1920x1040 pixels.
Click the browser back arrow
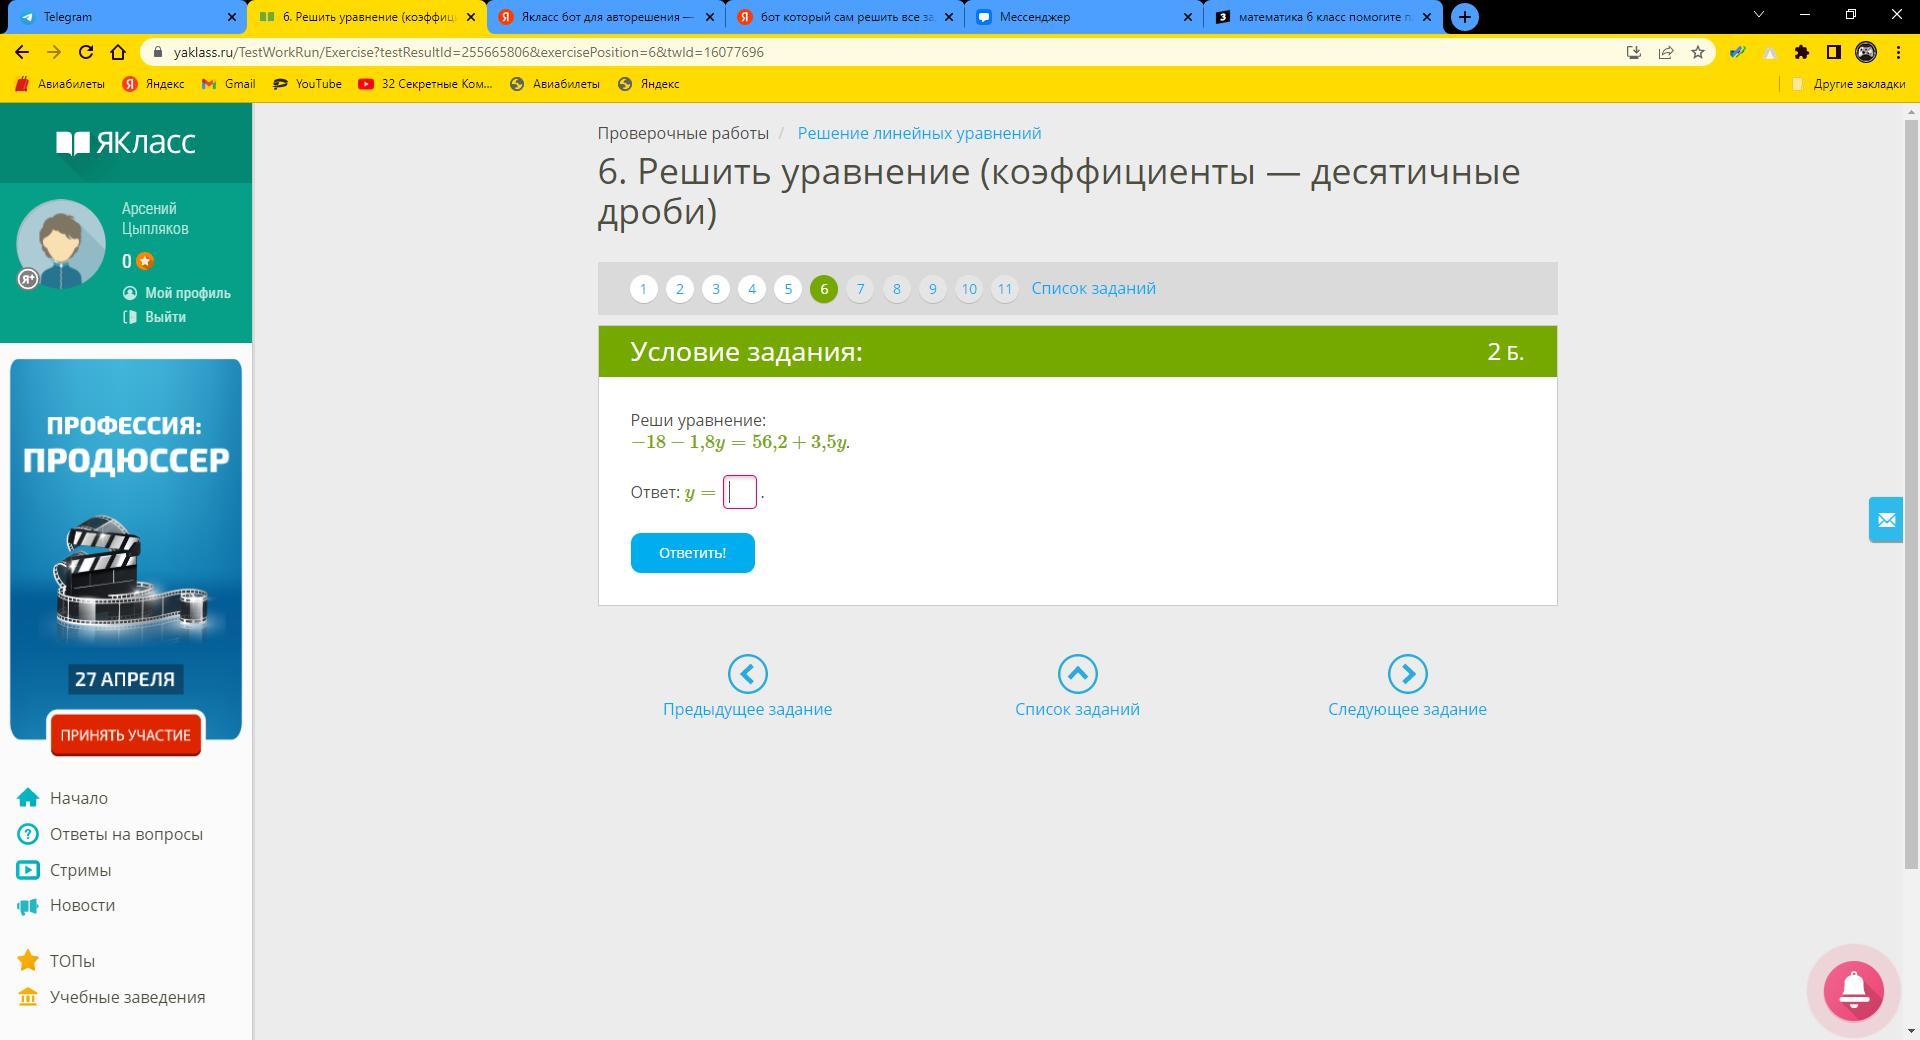(x=22, y=52)
